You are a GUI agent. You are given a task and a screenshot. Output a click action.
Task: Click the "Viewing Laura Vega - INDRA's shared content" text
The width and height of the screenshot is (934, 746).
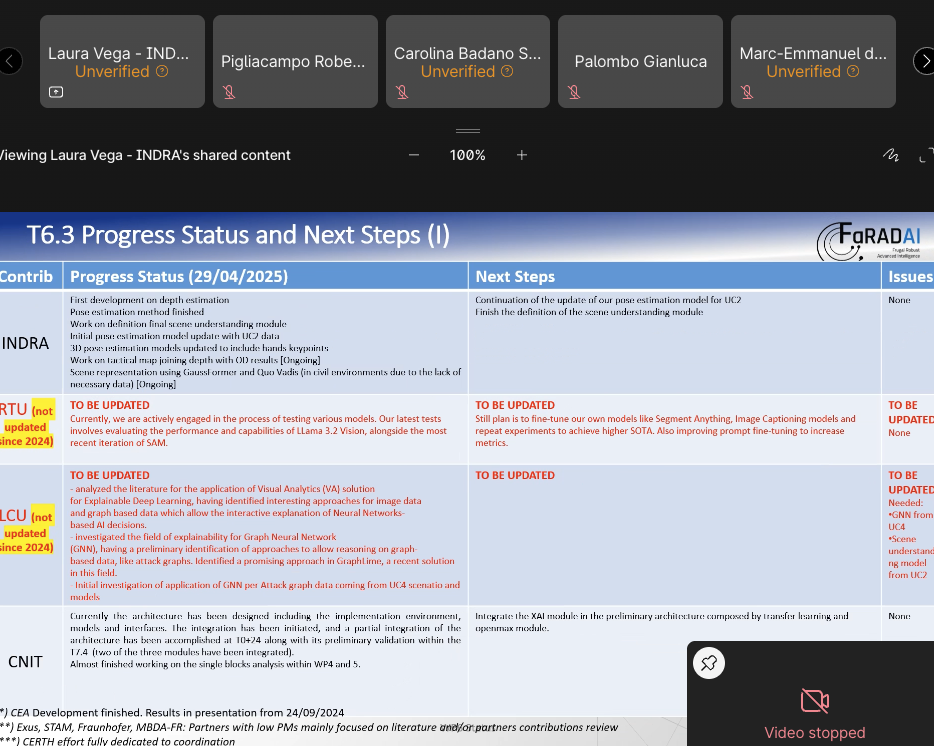pyautogui.click(x=145, y=156)
